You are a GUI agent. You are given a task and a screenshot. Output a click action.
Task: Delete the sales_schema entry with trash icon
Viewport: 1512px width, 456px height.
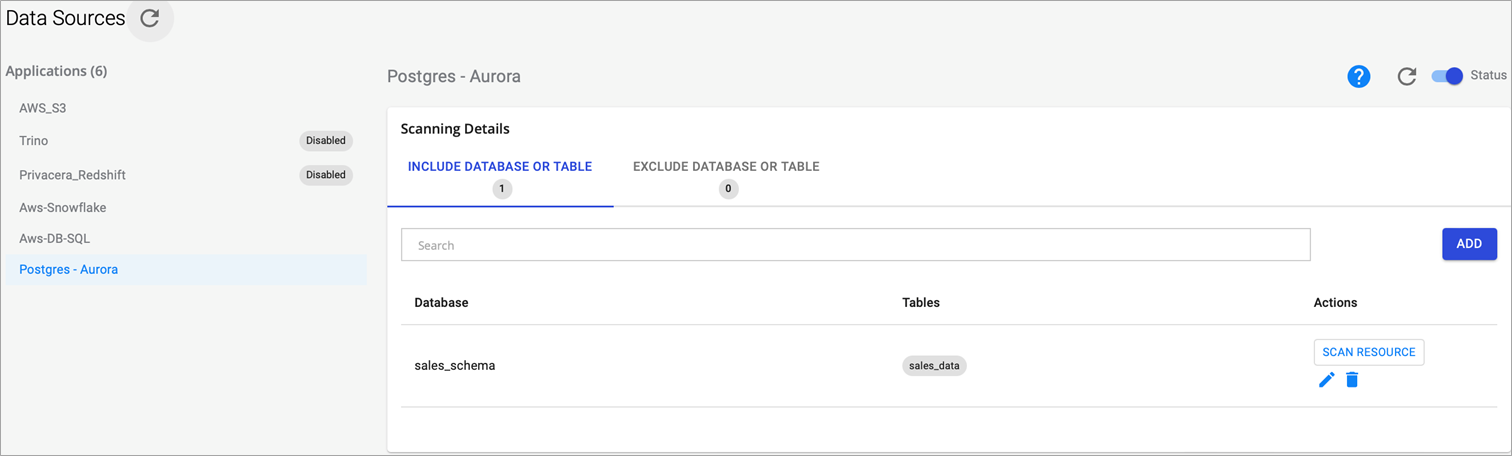tap(1352, 380)
